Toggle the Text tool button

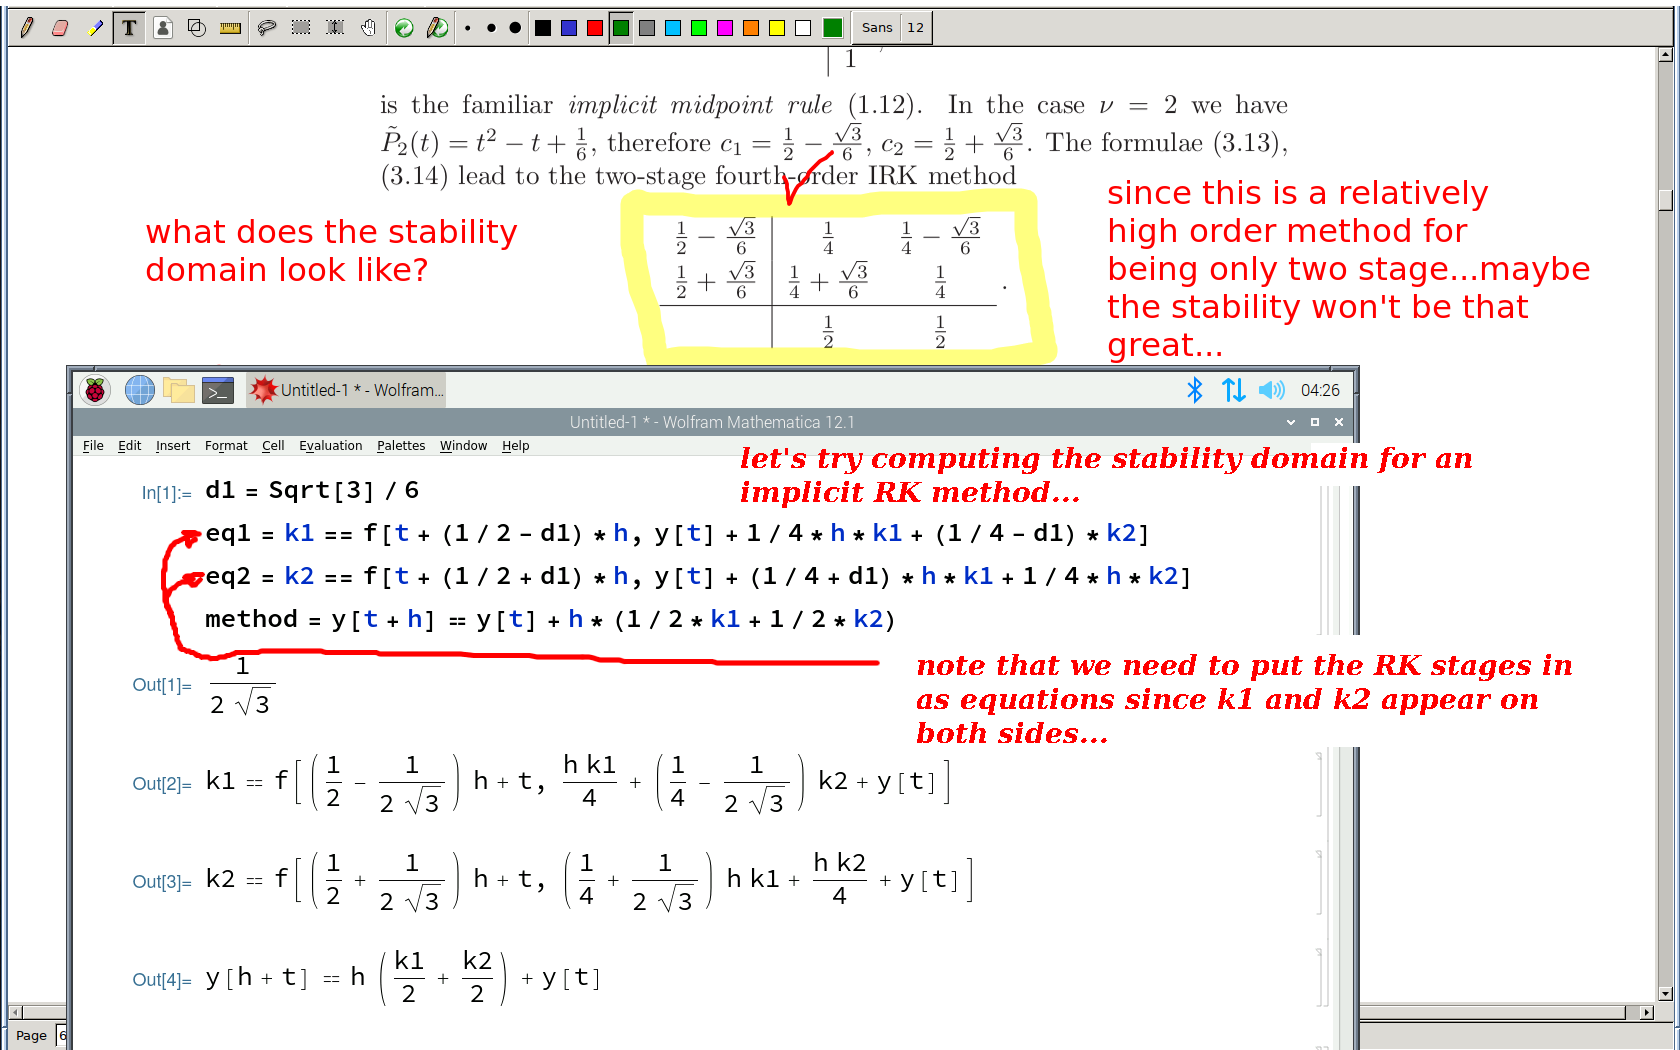[x=129, y=28]
